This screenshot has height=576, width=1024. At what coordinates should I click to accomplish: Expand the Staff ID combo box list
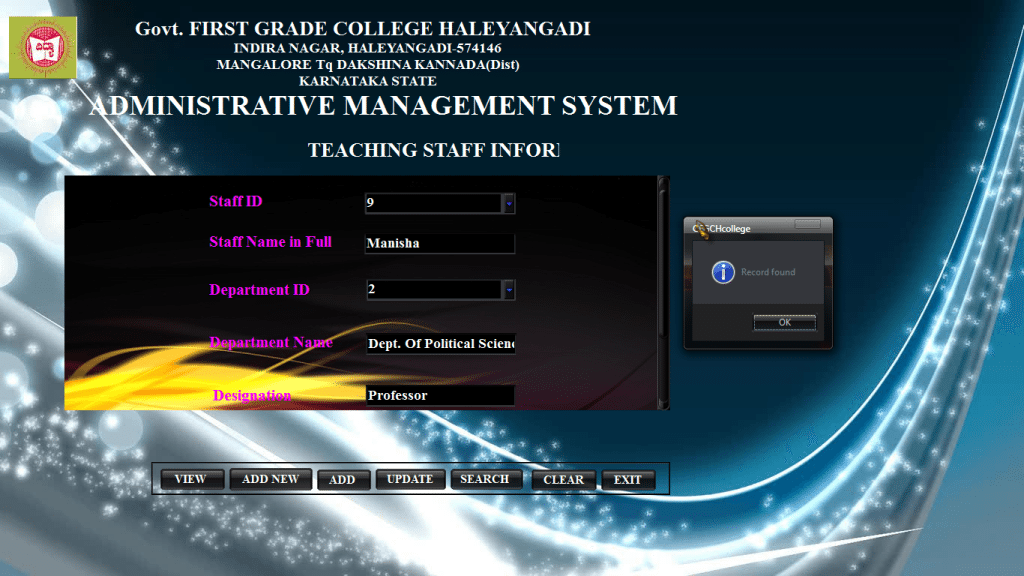[x=508, y=203]
